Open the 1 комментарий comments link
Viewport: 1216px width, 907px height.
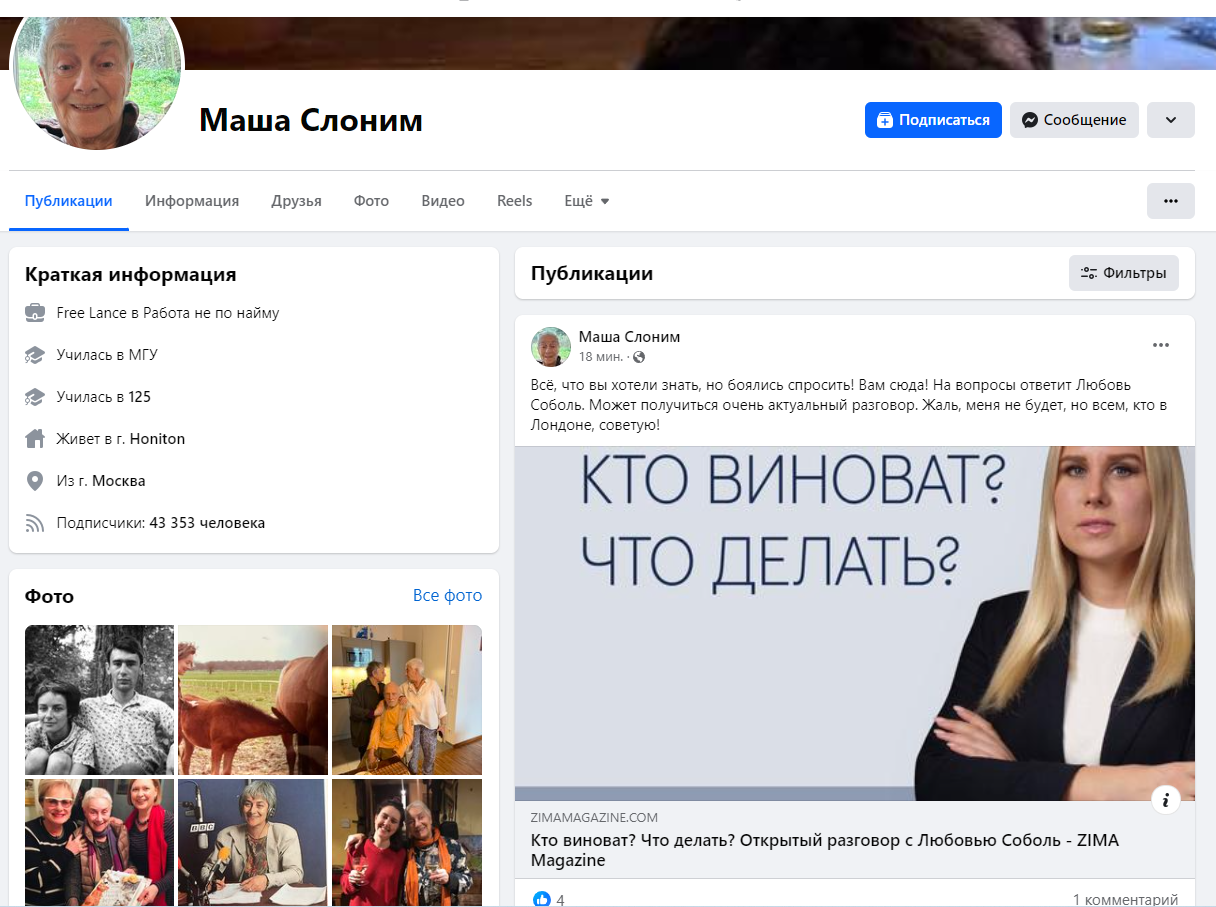[1126, 899]
